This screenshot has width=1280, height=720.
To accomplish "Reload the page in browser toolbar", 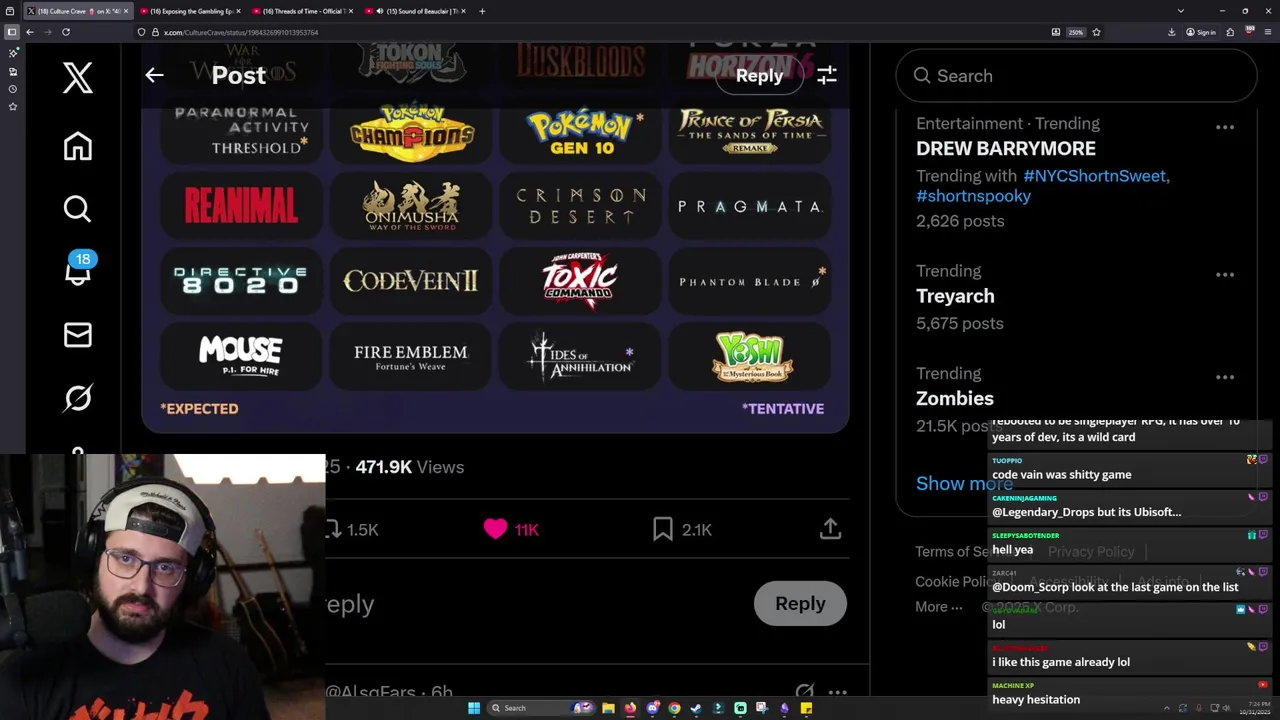I will [66, 32].
